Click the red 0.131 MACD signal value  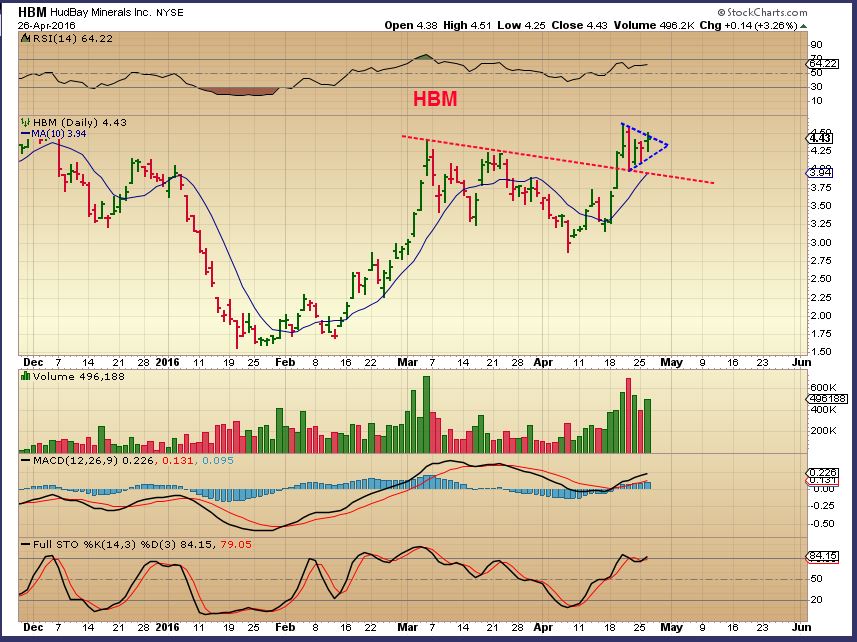click(178, 461)
